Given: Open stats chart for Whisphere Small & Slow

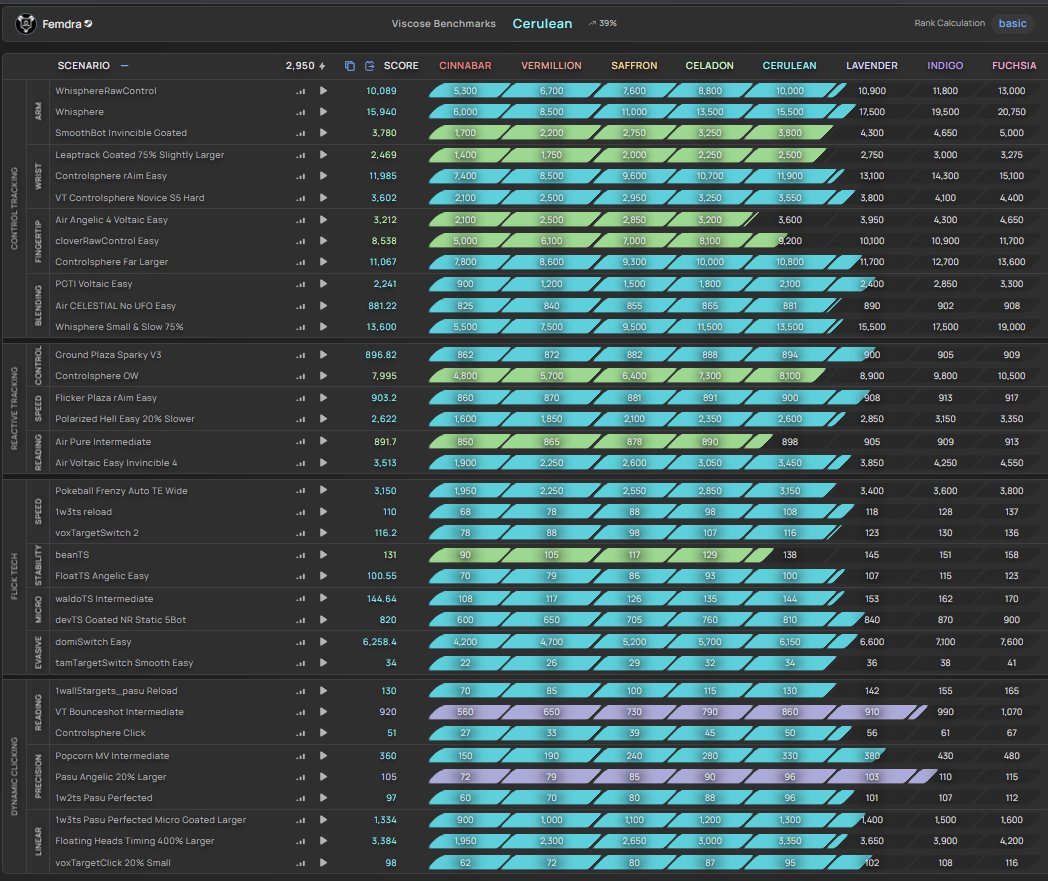Looking at the screenshot, I should (x=301, y=327).
